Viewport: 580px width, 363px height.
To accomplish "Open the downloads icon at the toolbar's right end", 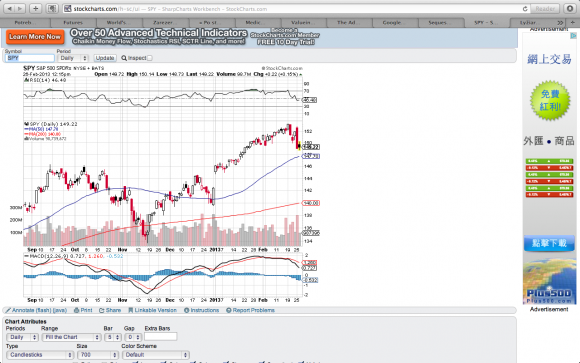I will [570, 9].
